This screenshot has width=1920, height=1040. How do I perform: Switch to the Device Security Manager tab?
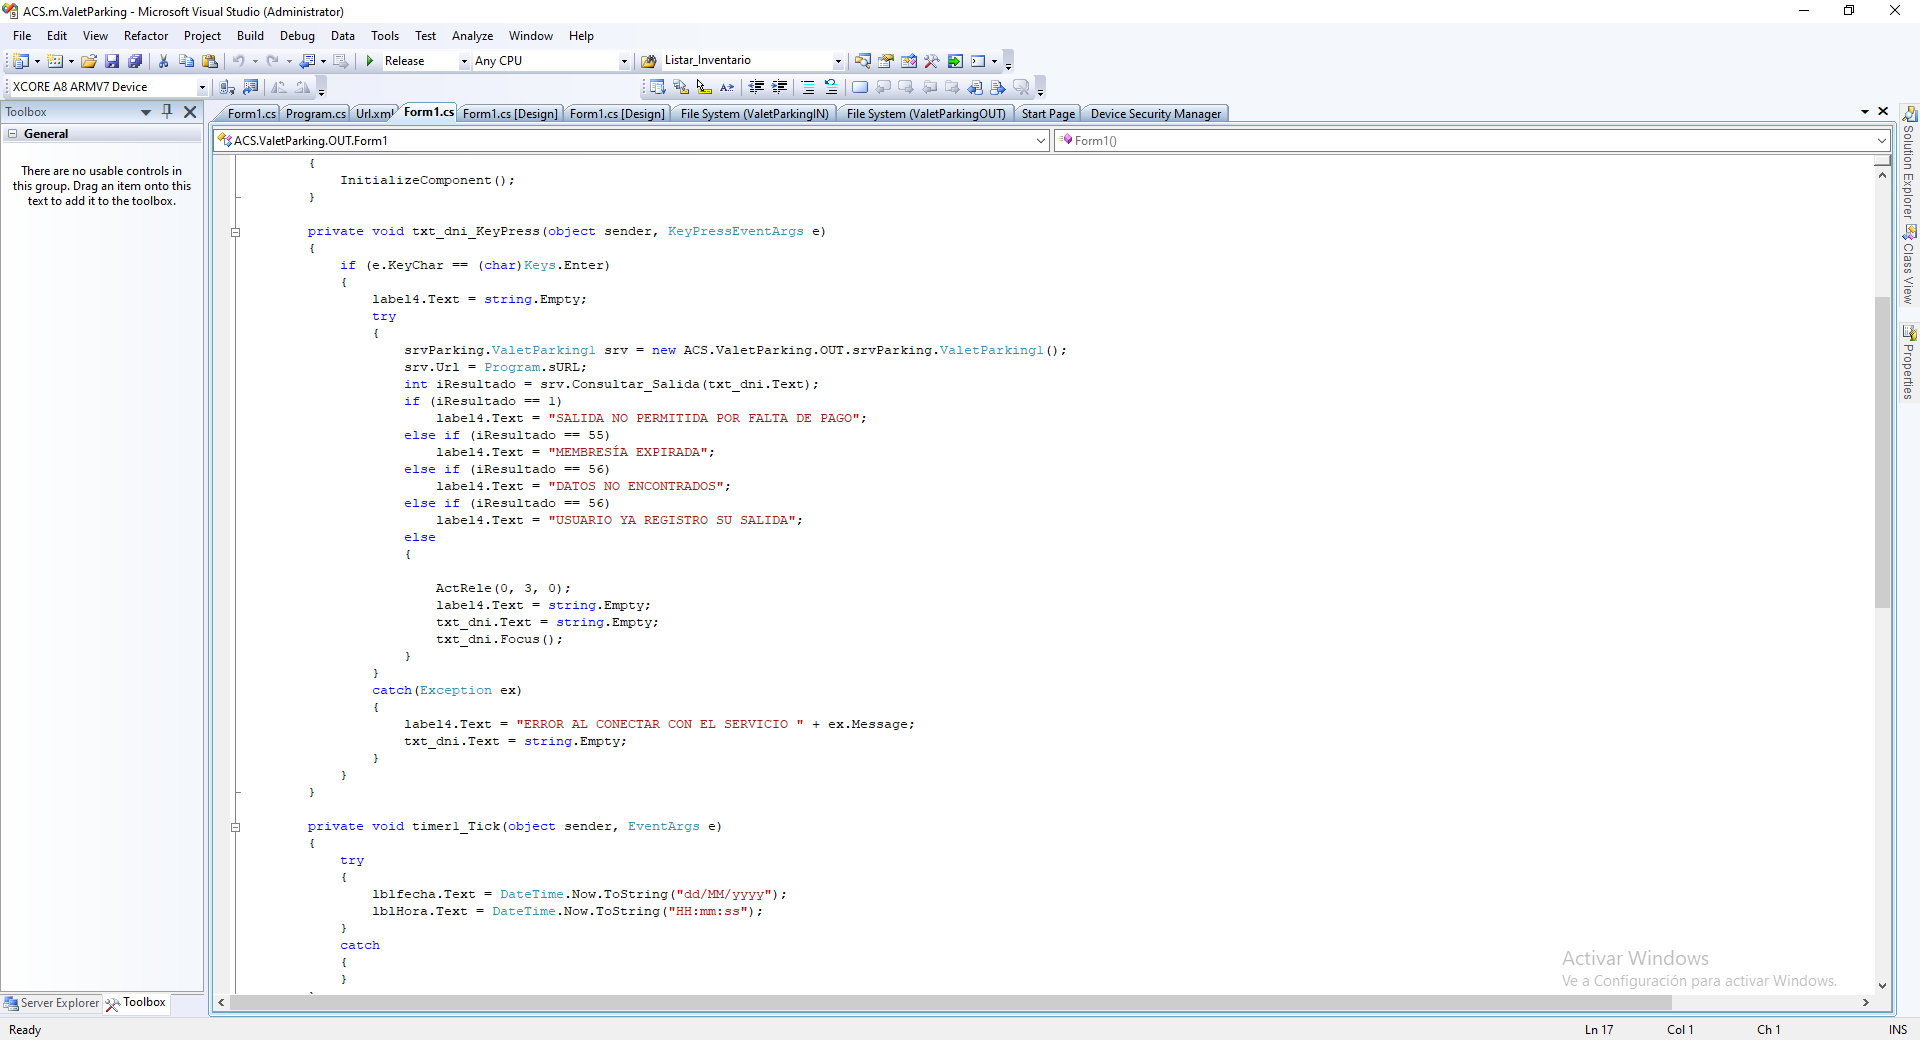[1155, 114]
